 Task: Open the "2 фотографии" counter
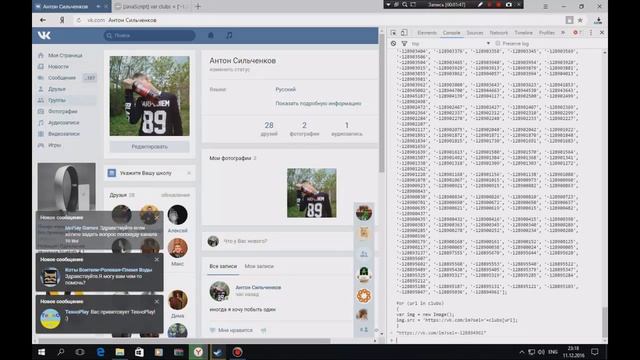click(x=304, y=129)
